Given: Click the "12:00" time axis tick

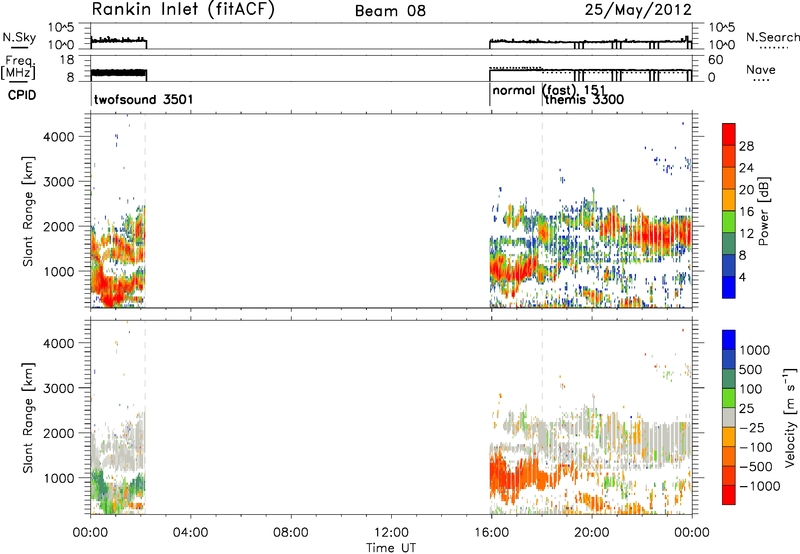Looking at the screenshot, I should pos(391,533).
